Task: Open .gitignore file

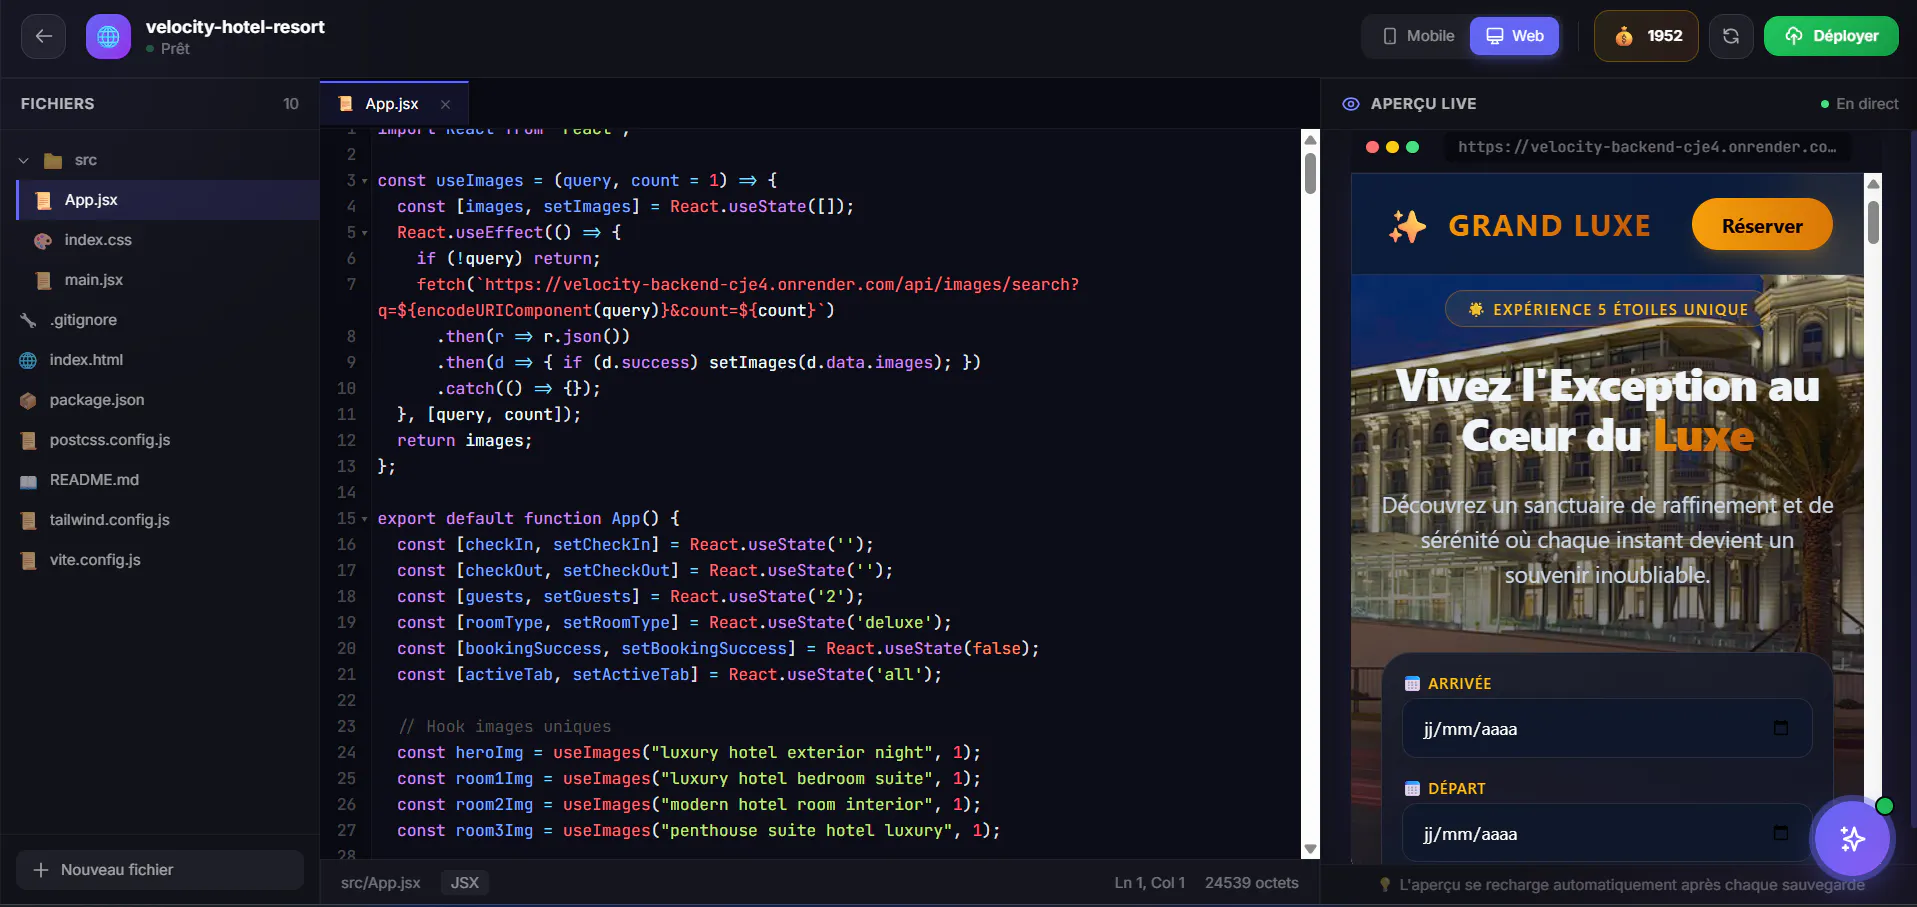Action: pyautogui.click(x=160, y=320)
